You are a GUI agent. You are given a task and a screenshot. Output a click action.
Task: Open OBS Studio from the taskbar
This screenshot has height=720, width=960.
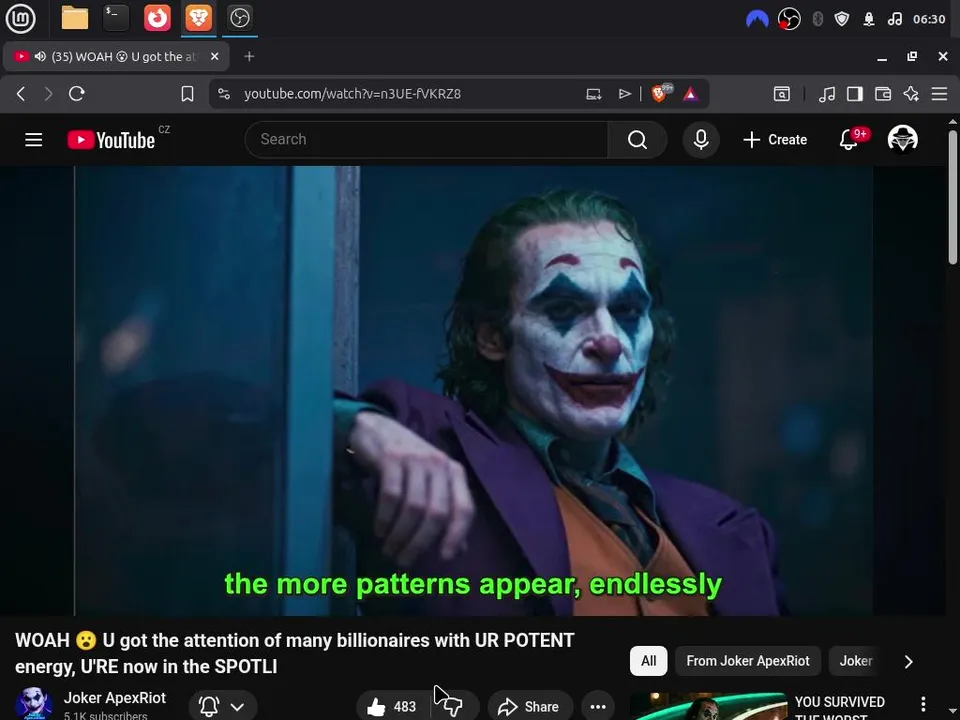239,18
